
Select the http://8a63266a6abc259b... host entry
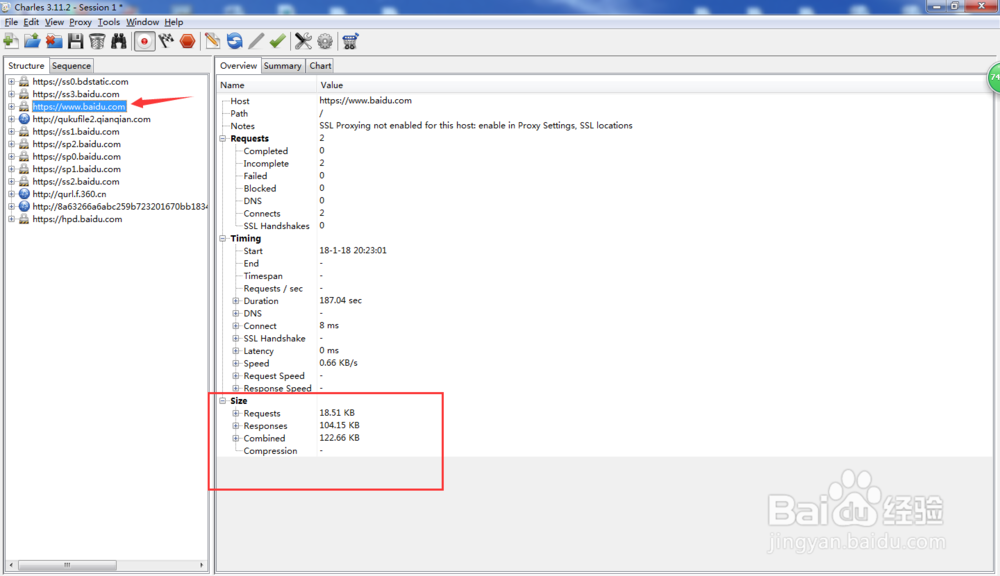(x=120, y=207)
